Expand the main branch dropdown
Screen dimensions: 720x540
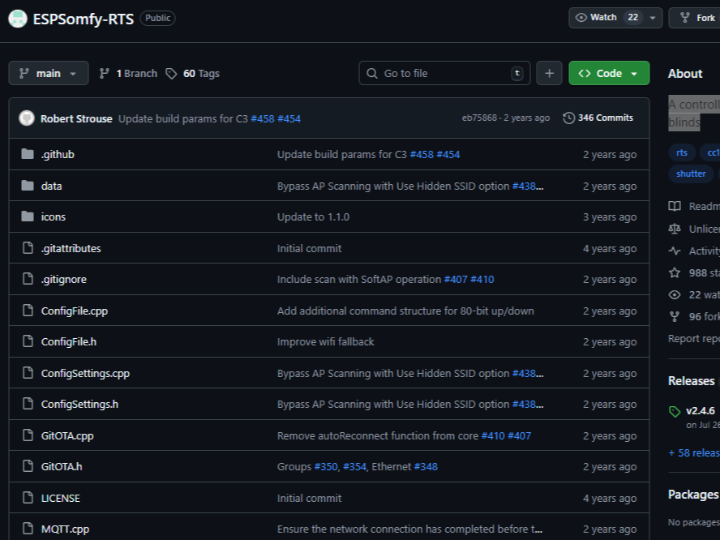click(48, 73)
